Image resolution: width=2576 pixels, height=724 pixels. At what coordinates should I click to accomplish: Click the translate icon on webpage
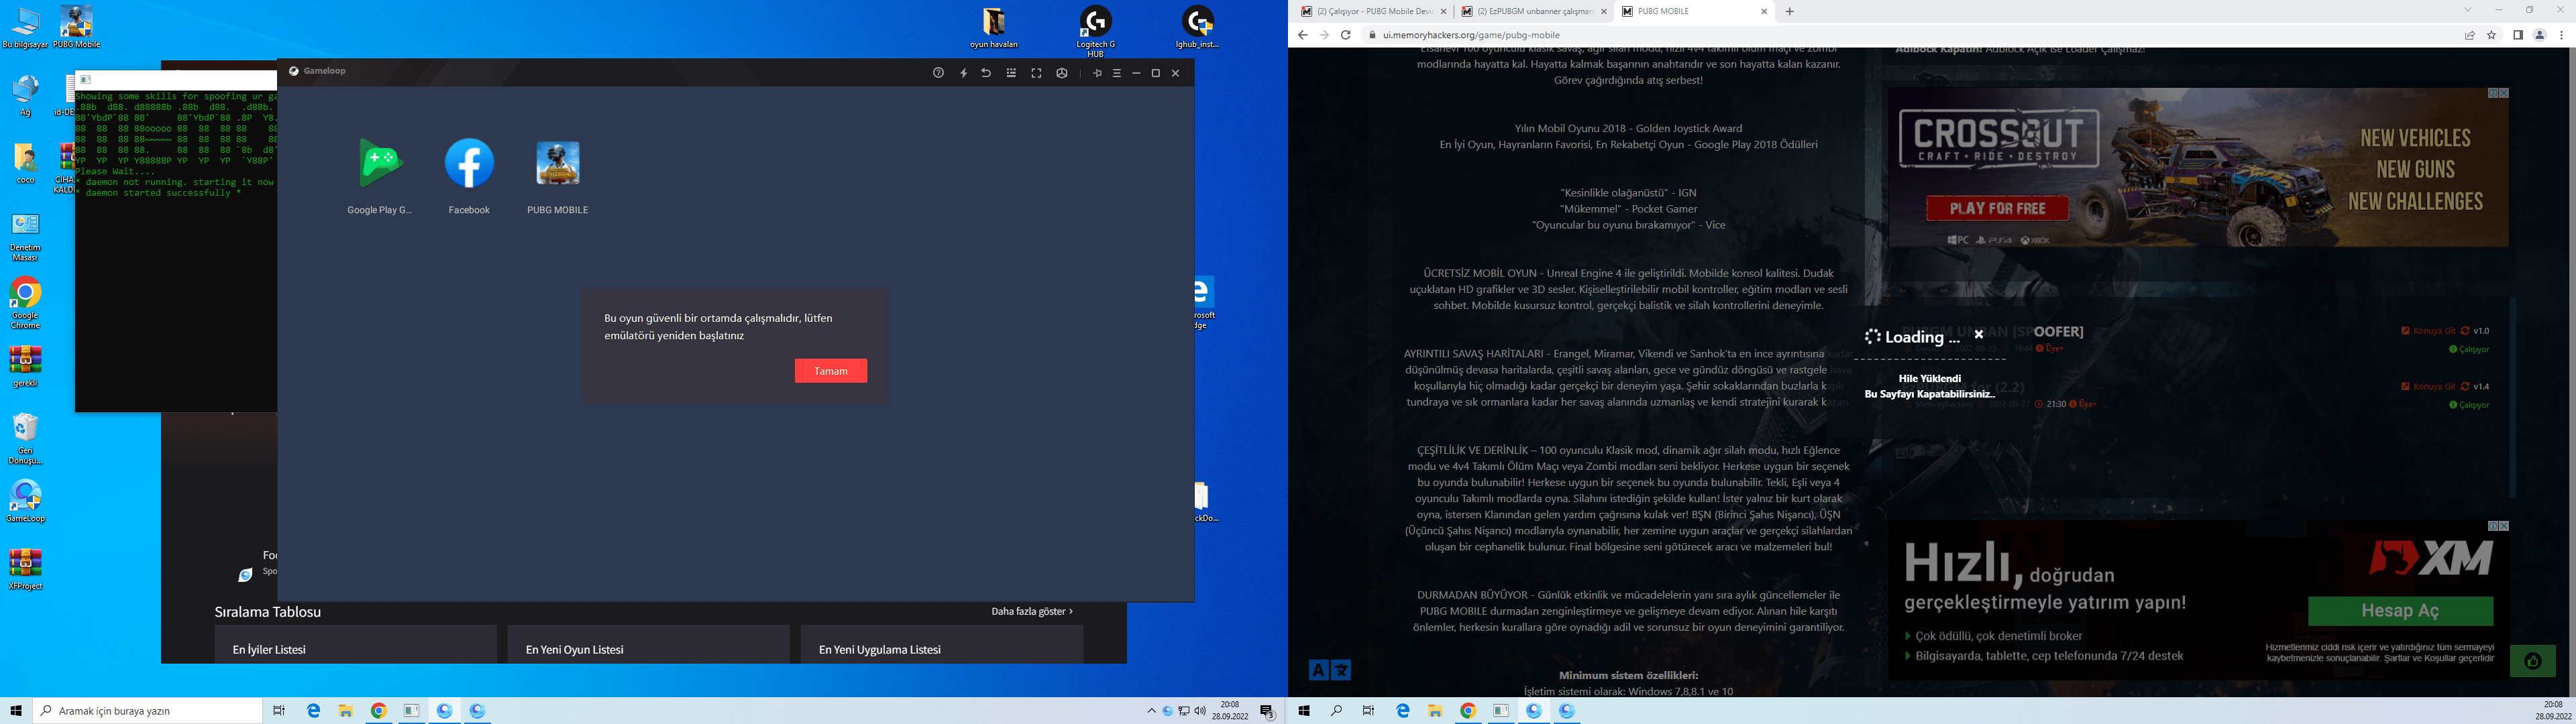1330,670
